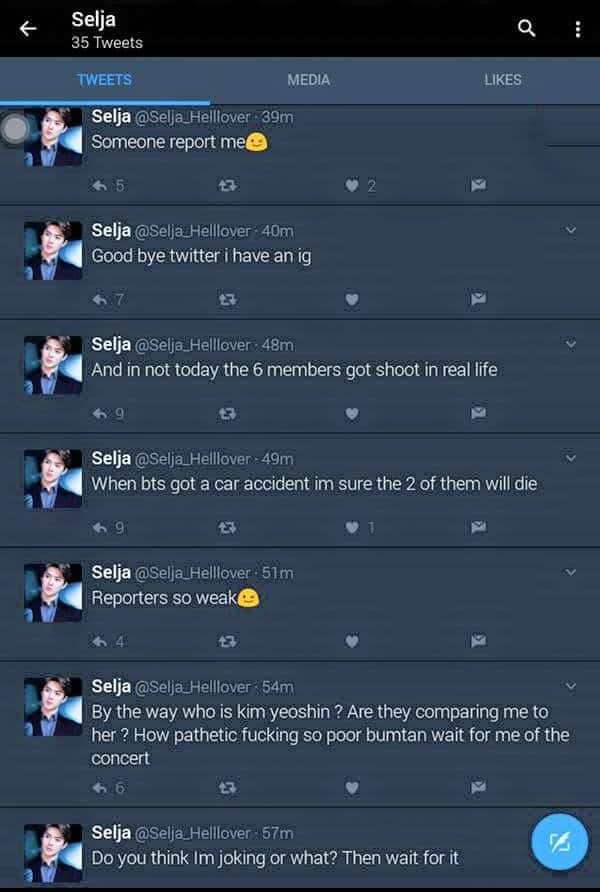Open the three-dot overflow menu
Screen dimensions: 600x892
(x=577, y=29)
